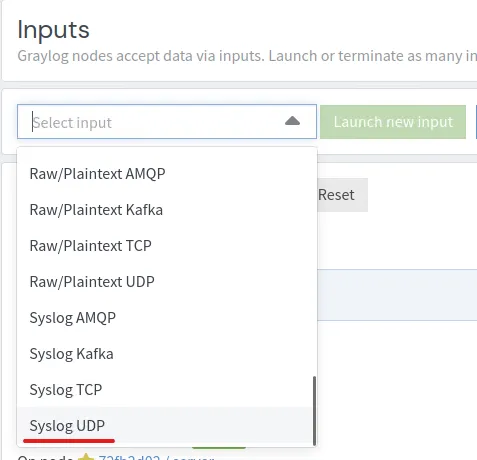Screen dimensions: 477x460
Task: Choose Raw/Plaintext Kafka input type
Action: (166, 210)
